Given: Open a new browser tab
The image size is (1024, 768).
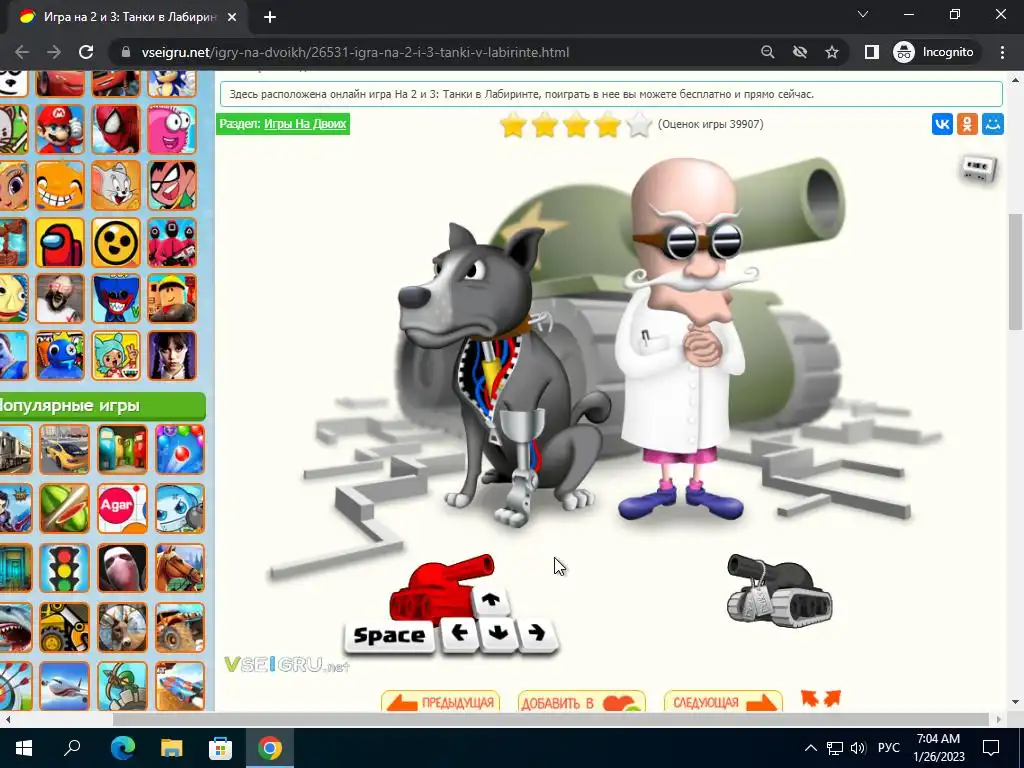Looking at the screenshot, I should tap(270, 18).
